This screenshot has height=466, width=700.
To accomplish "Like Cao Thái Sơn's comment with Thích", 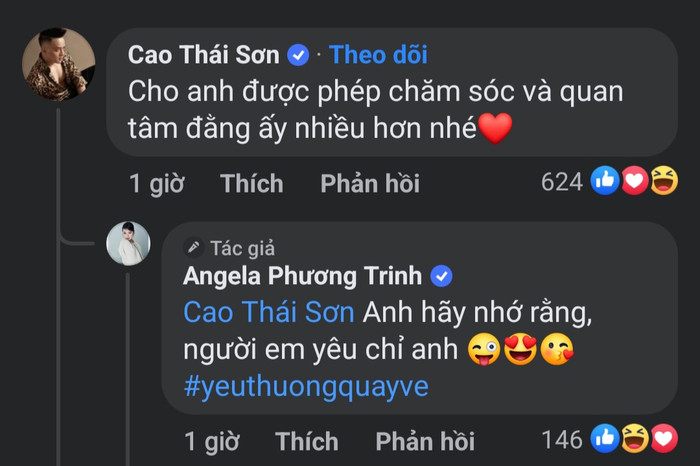I will [x=251, y=183].
